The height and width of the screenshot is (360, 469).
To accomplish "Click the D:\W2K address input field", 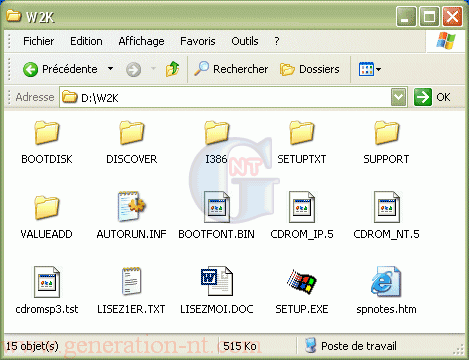I will [x=233, y=97].
